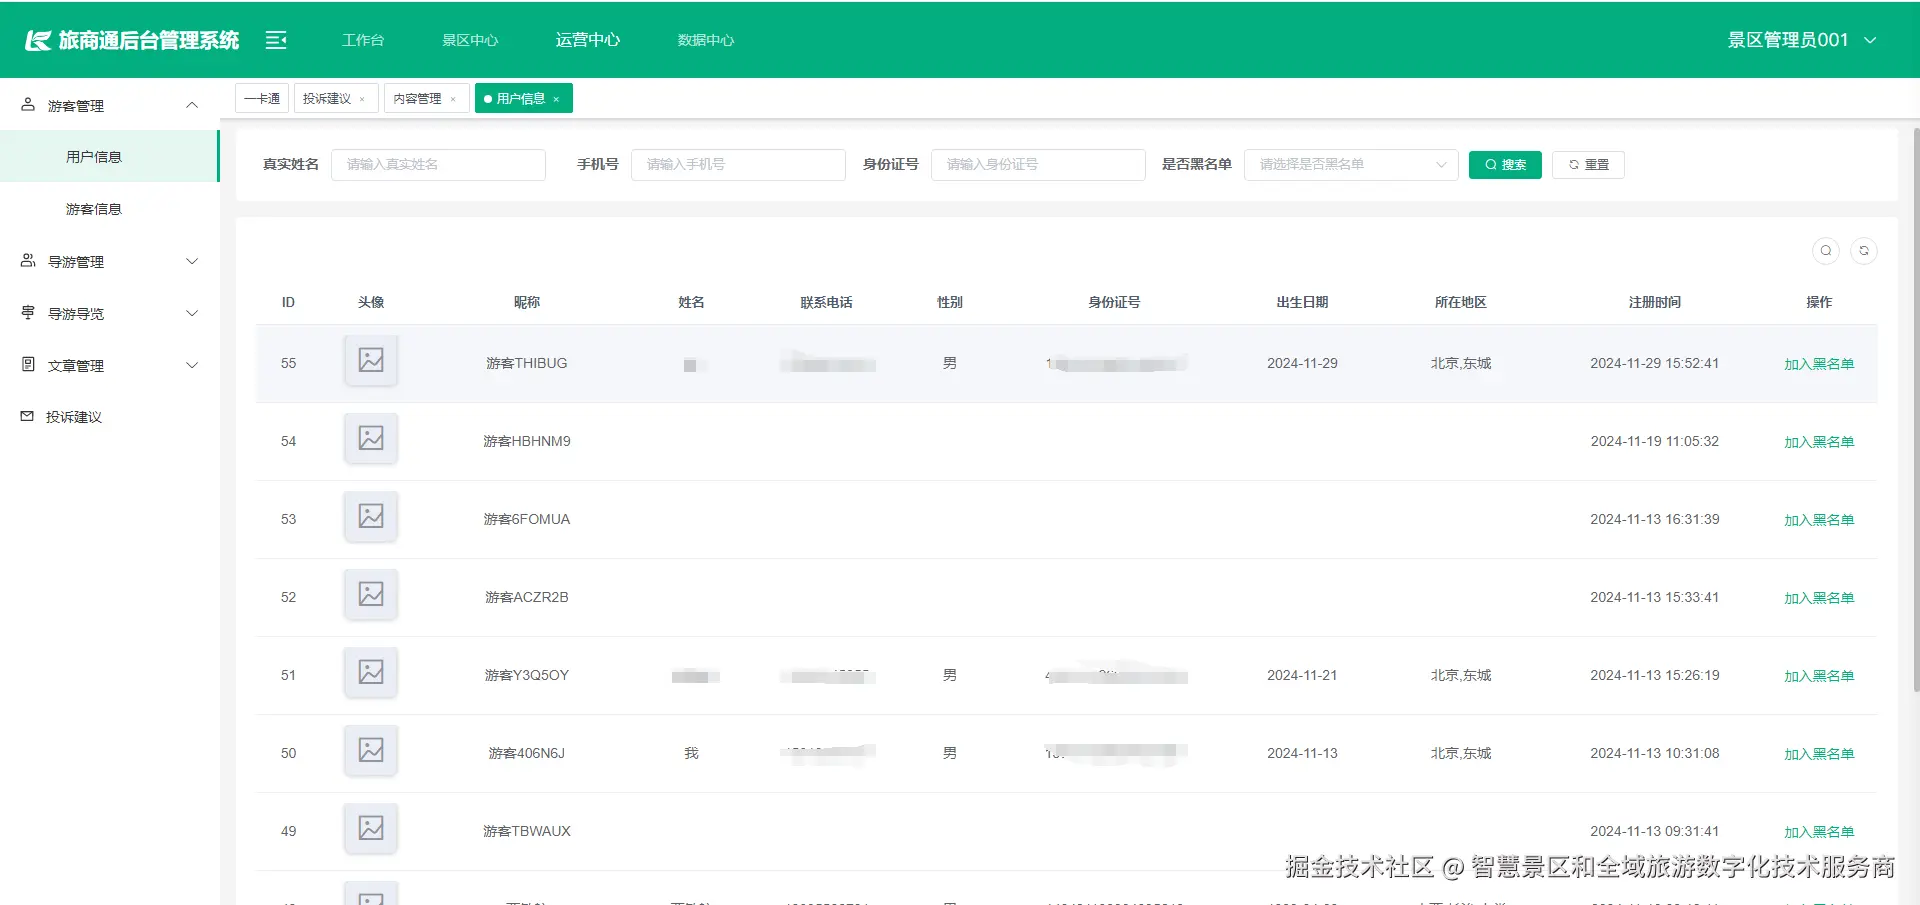1920x905 pixels.
Task: Add 游客THIBUG to the blacklist
Action: (x=1819, y=363)
